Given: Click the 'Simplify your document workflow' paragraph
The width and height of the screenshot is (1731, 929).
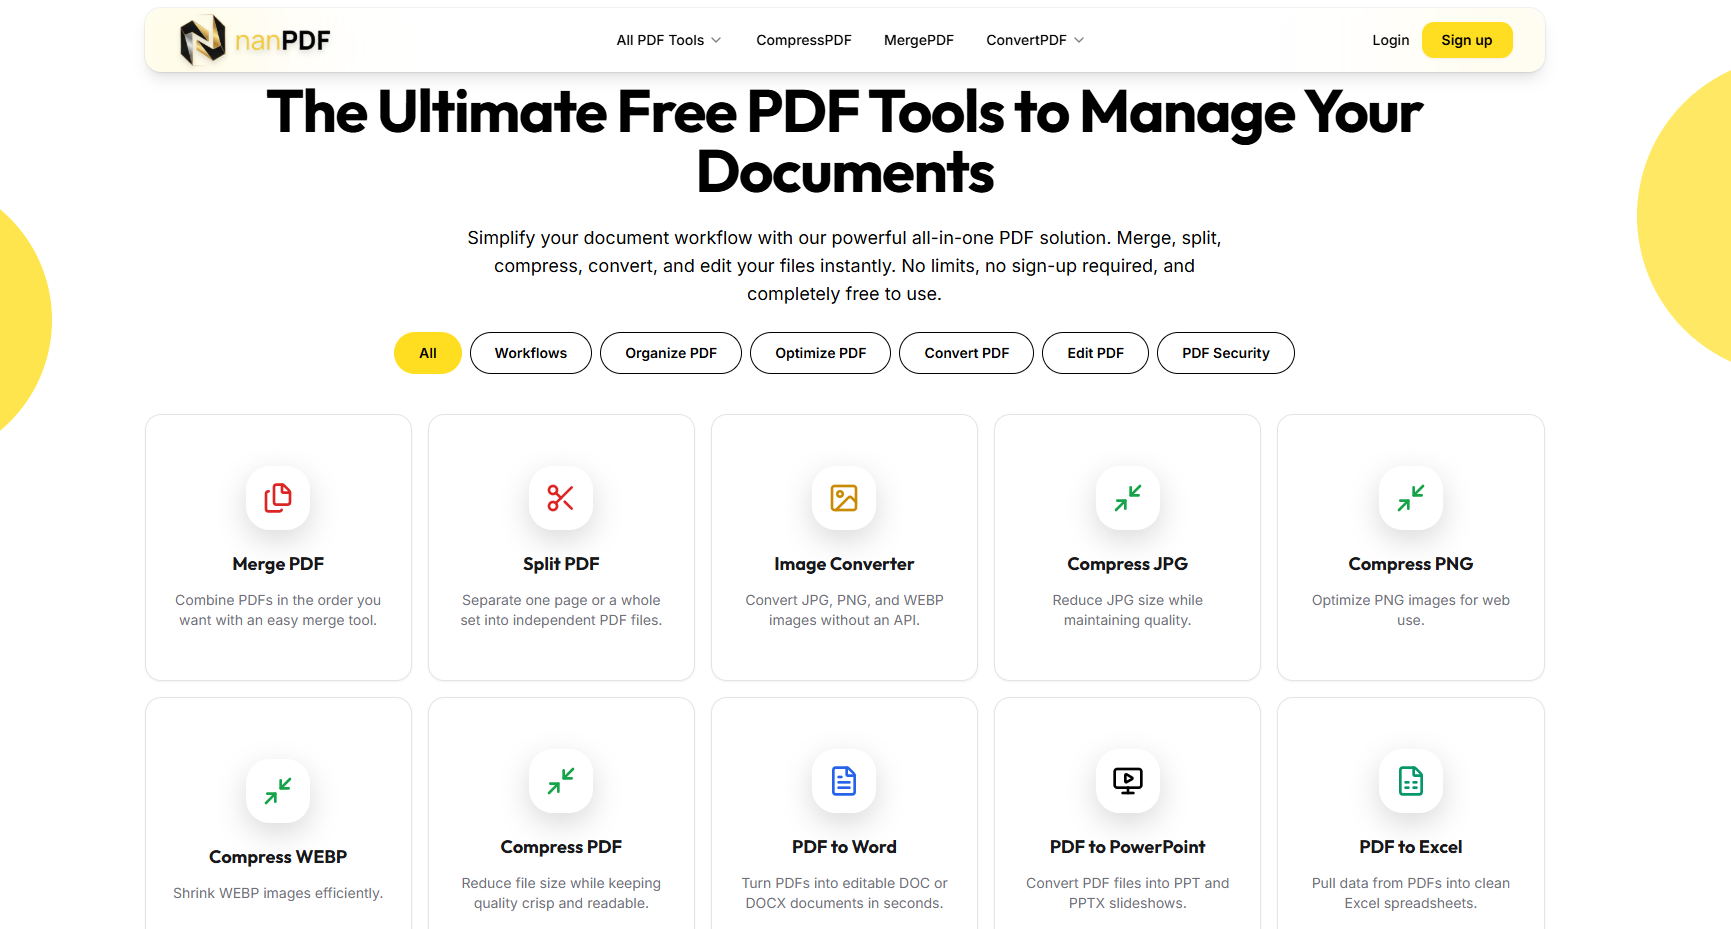Looking at the screenshot, I should (844, 266).
